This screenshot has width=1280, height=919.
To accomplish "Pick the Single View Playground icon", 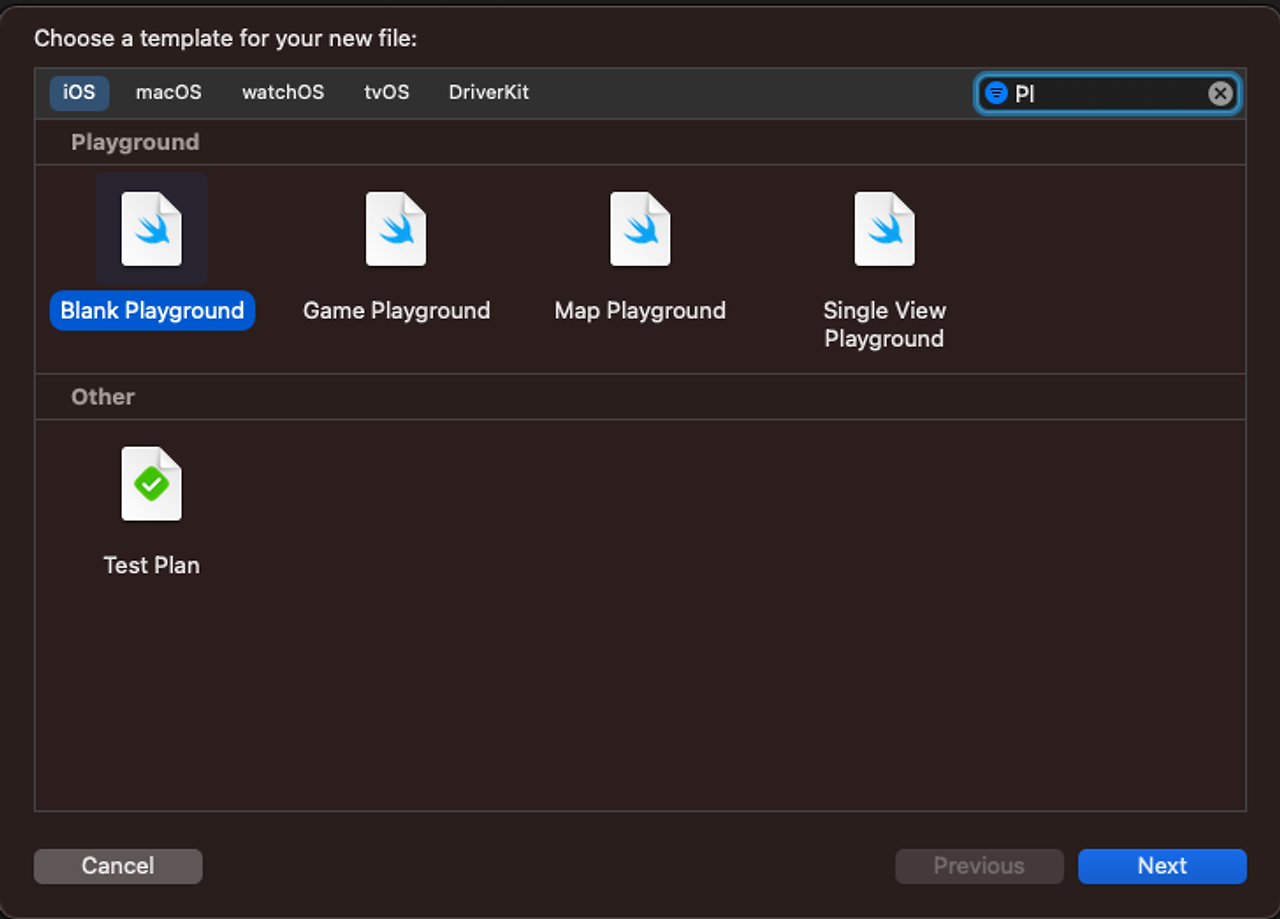I will click(884, 229).
